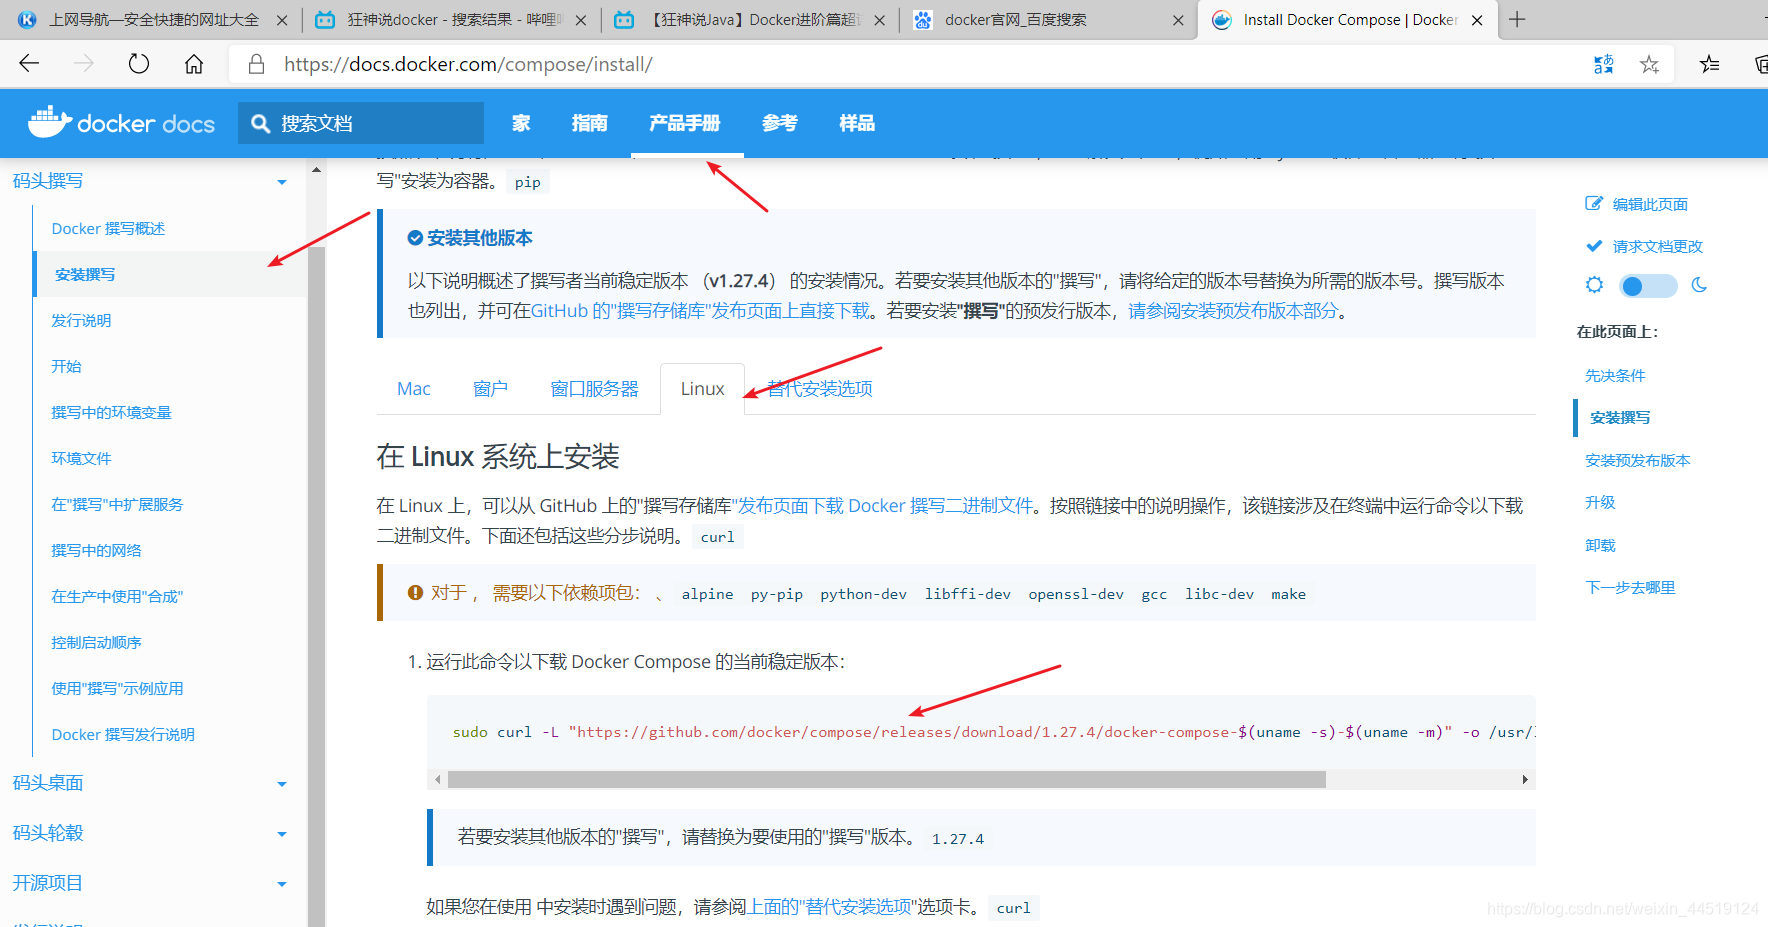1768x927 pixels.
Task: Click the browser back arrow
Action: pos(29,64)
